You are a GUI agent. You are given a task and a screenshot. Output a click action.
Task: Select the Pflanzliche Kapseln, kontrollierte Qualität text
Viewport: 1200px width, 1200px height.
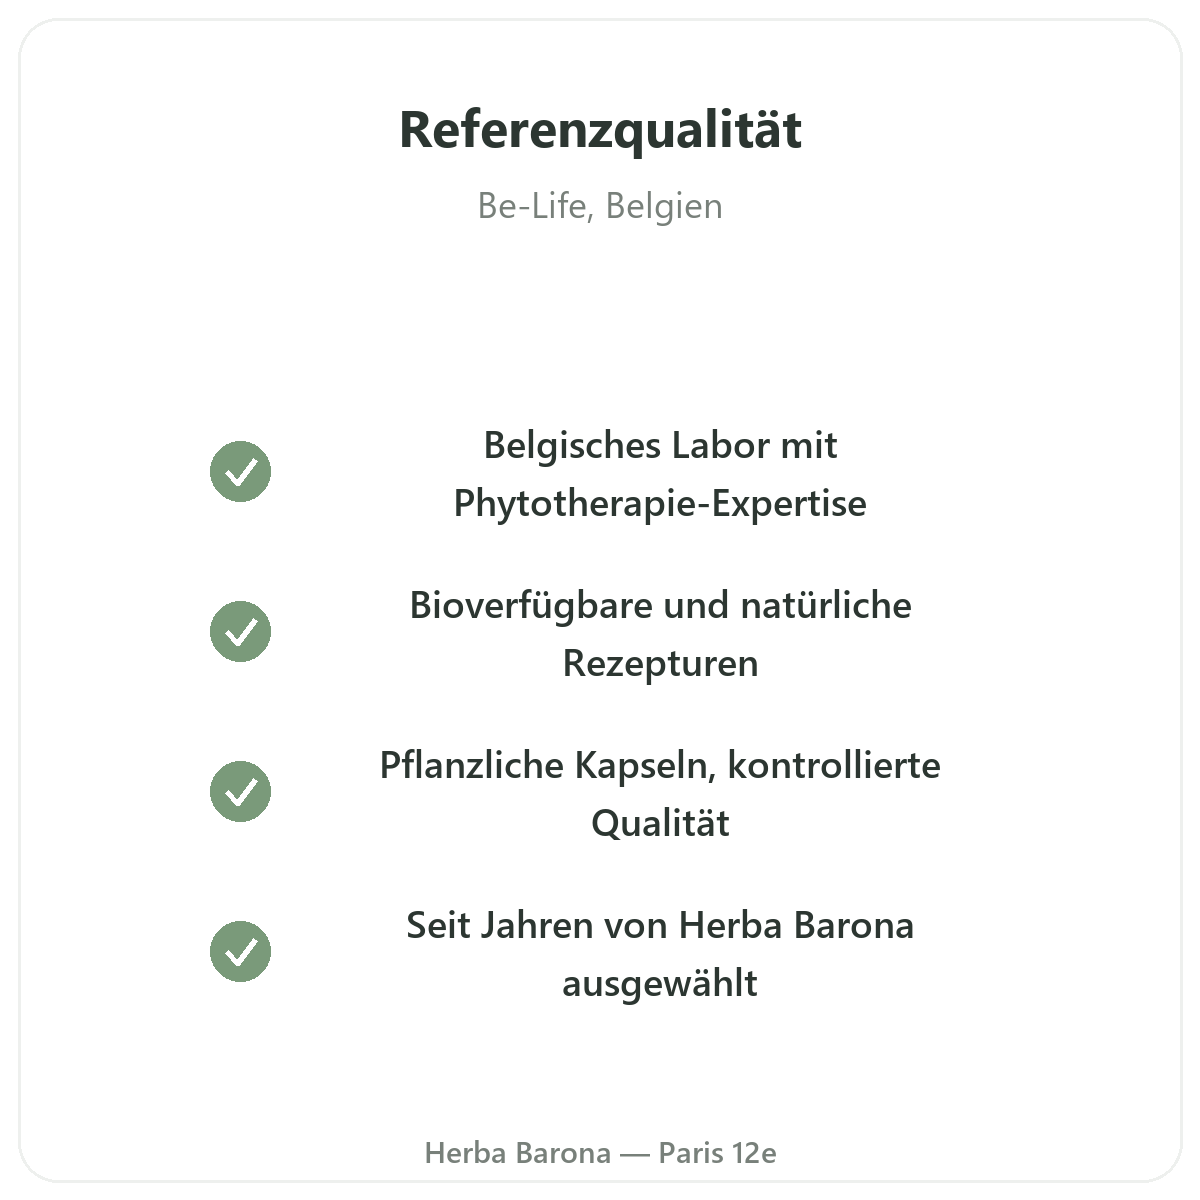(x=660, y=794)
